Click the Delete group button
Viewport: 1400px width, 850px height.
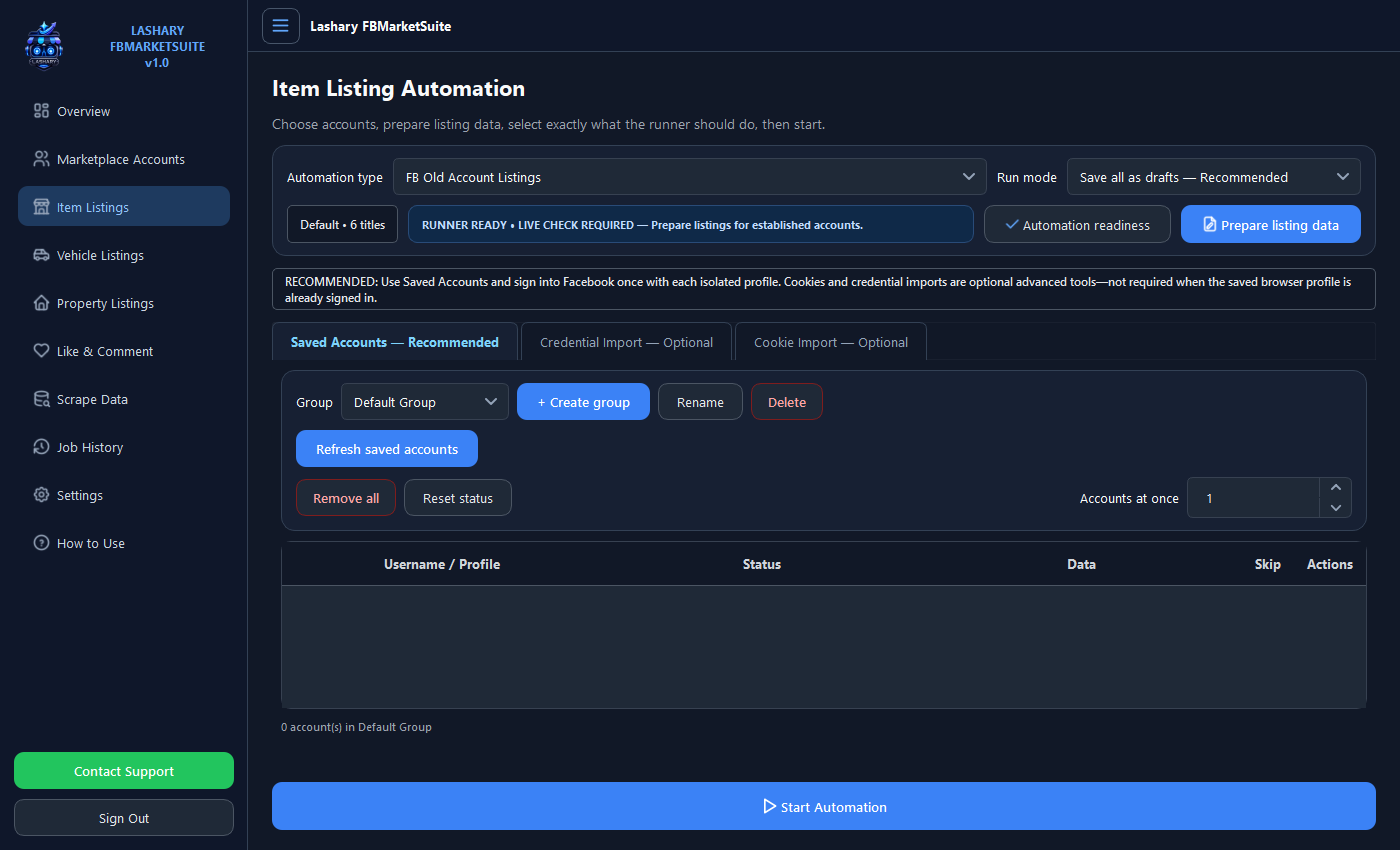[x=787, y=402]
